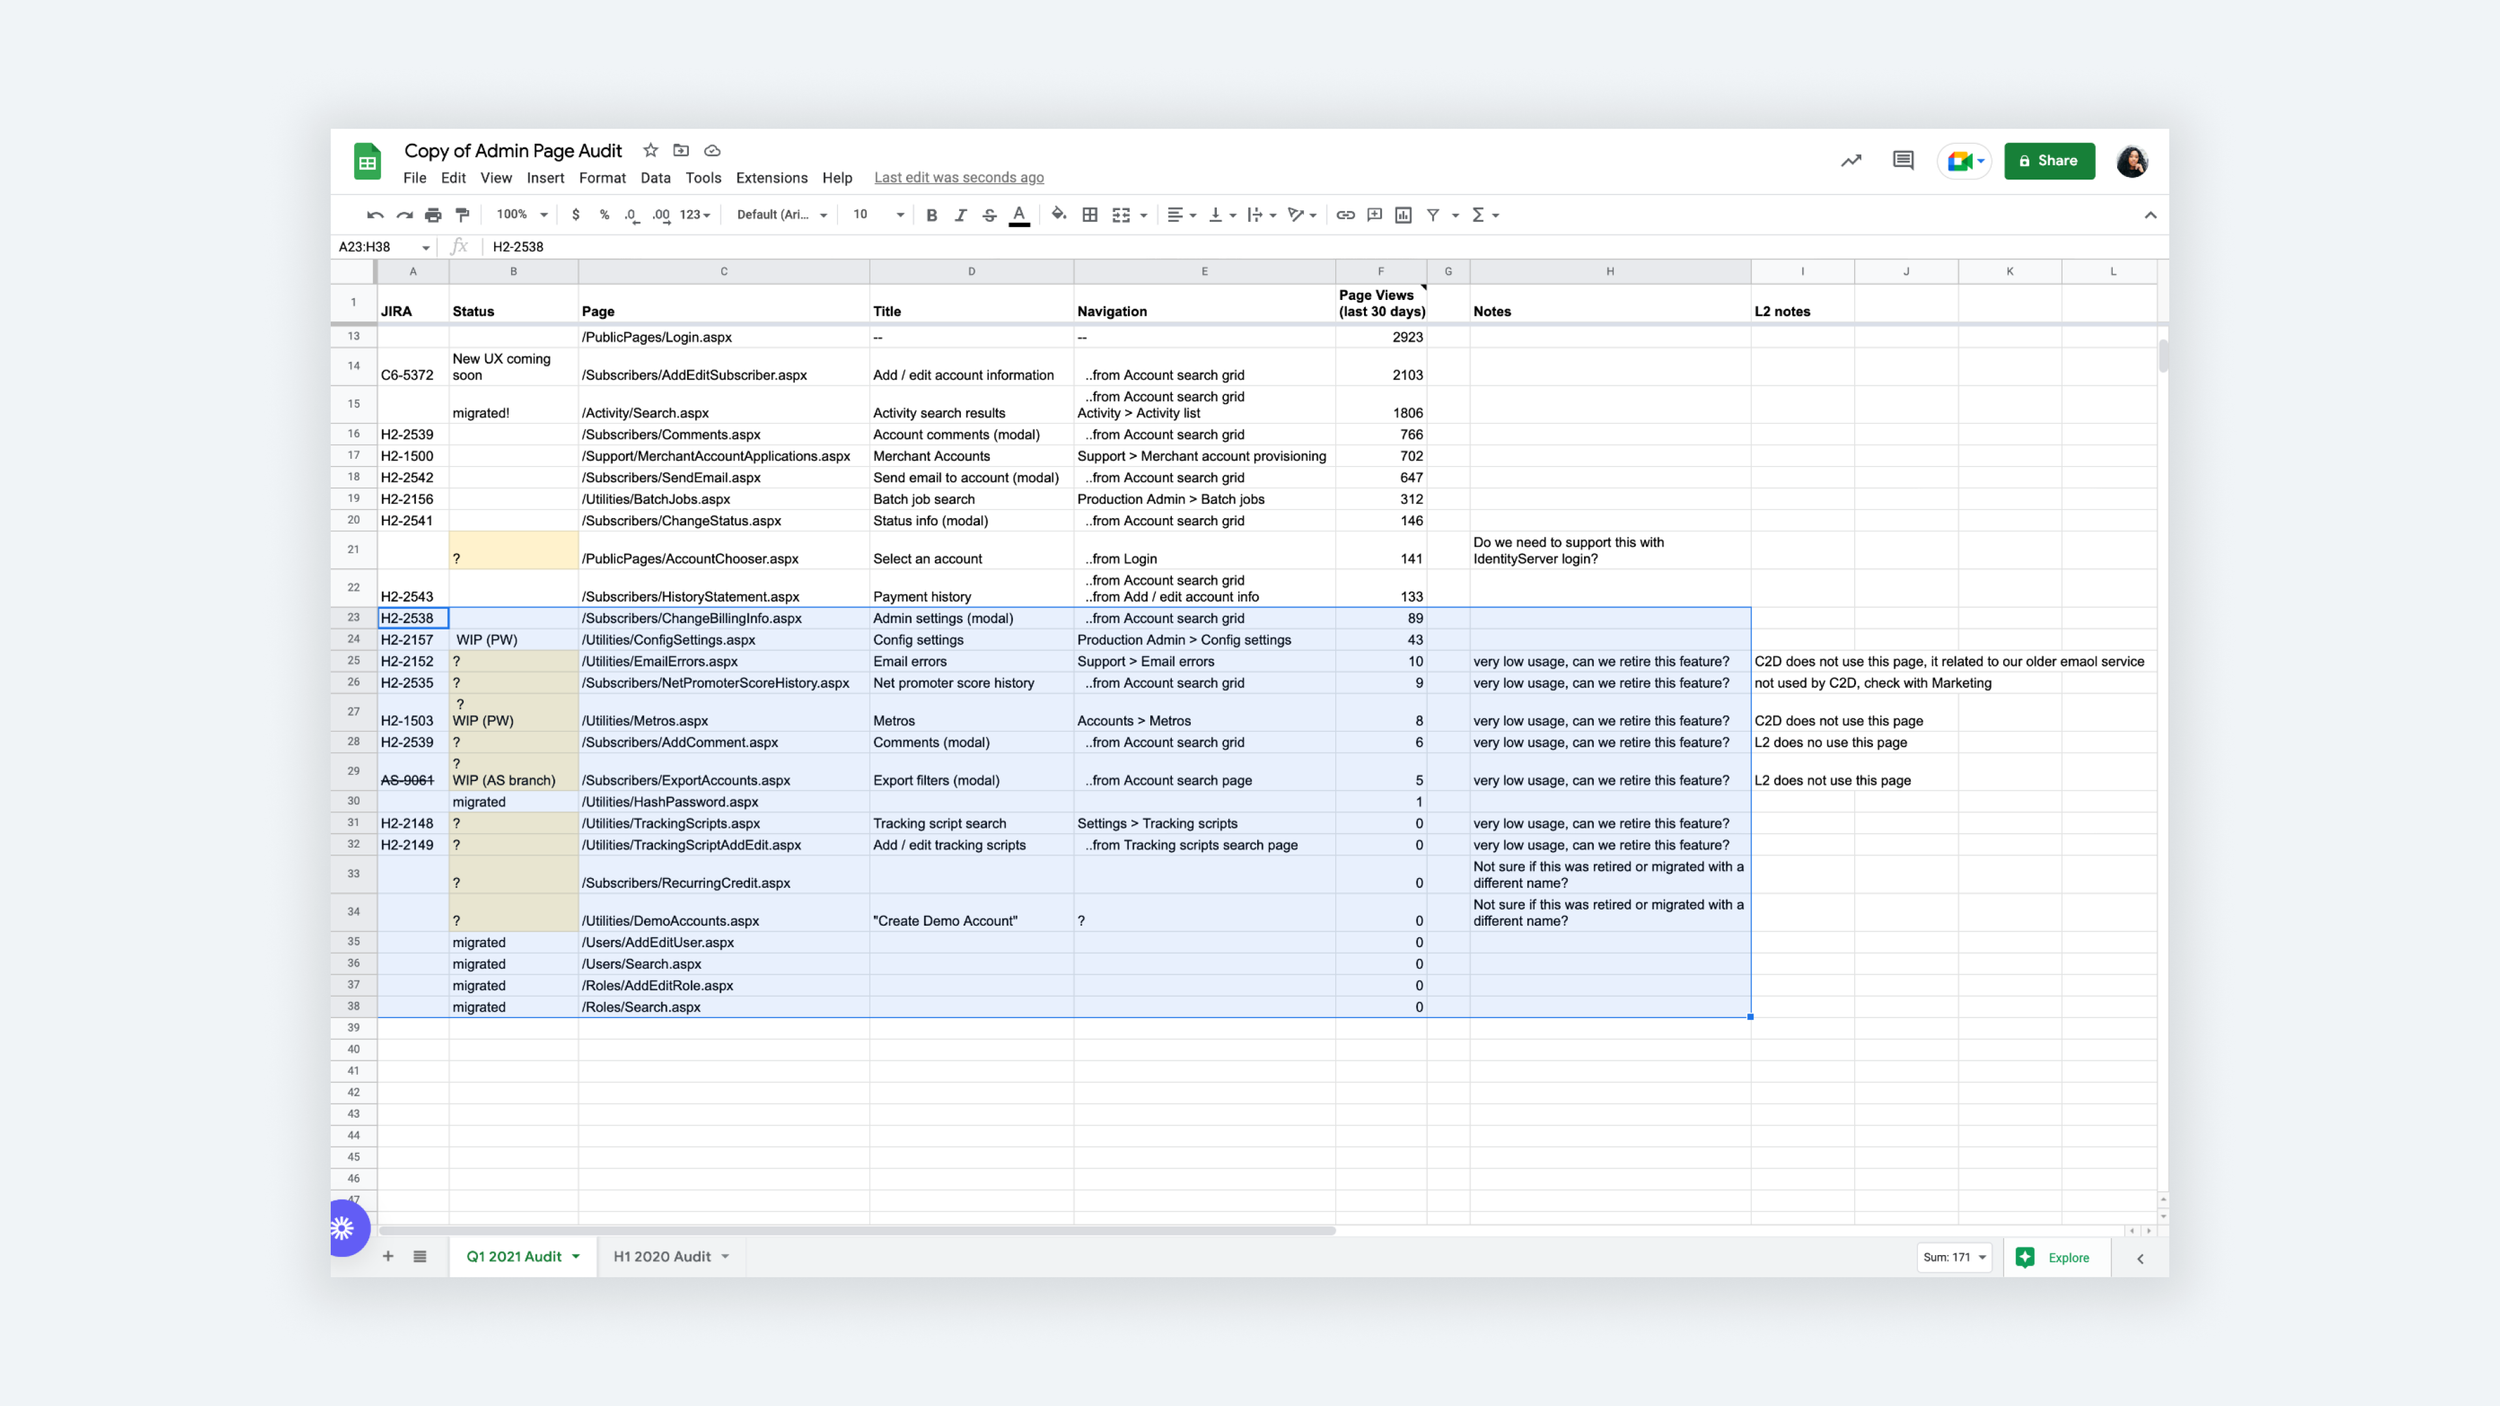2500x1406 pixels.
Task: Click the print icon
Action: [x=433, y=215]
